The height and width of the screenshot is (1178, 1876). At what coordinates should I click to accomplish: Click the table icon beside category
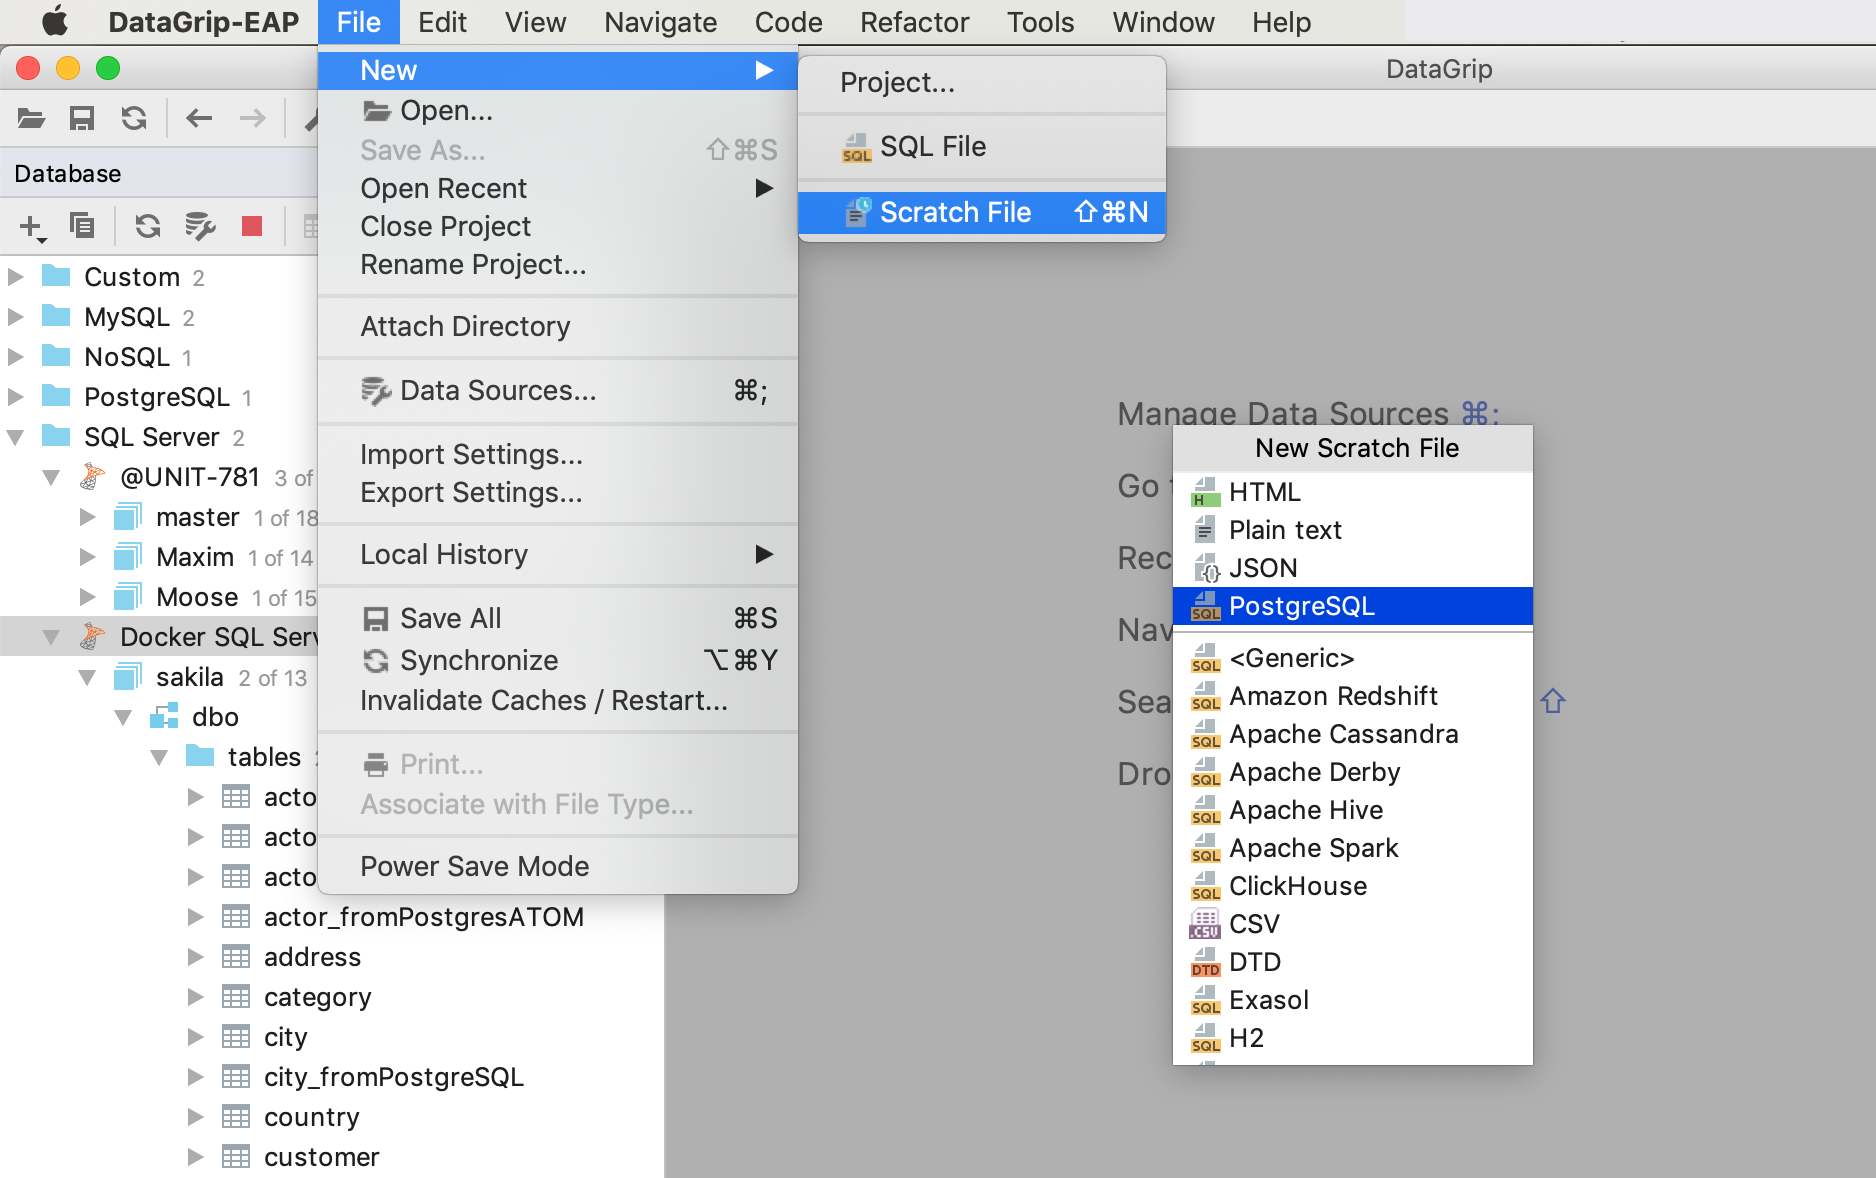tap(236, 997)
